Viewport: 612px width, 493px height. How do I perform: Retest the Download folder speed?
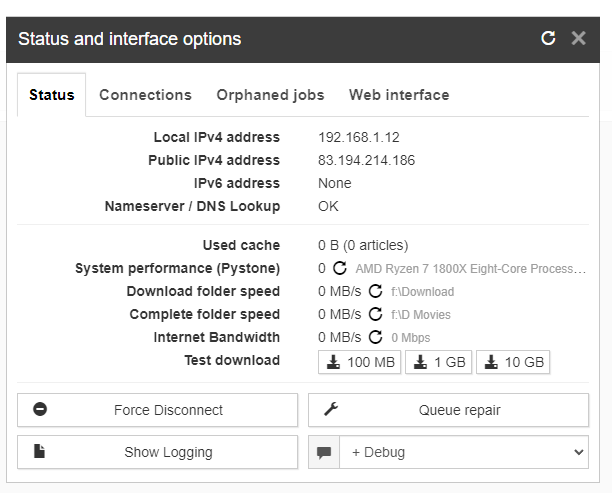[375, 291]
